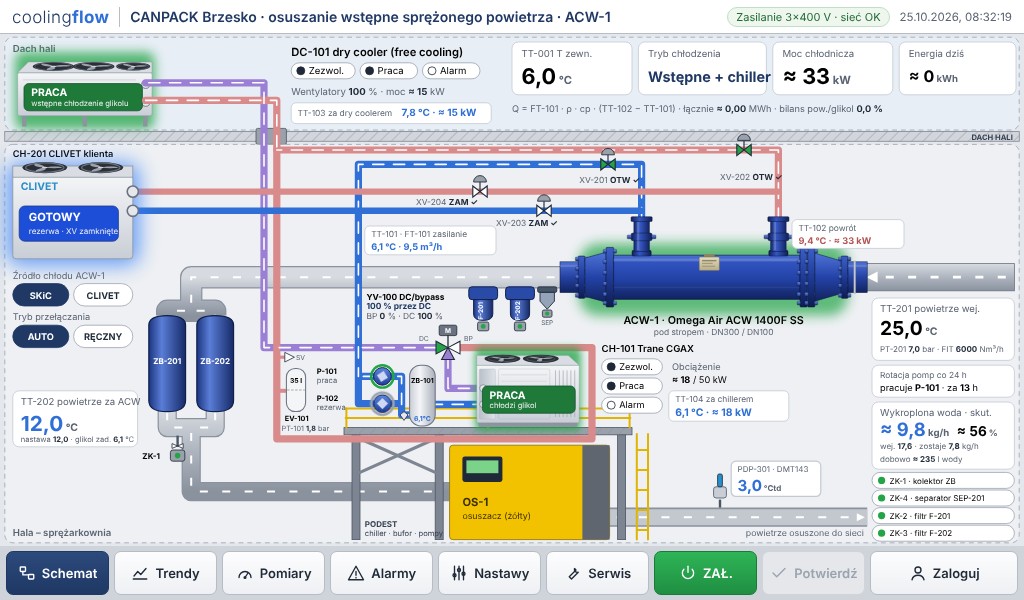Click the ZB-101 buffer tank
Image resolution: width=1024 pixels, height=600 pixels.
tap(422, 395)
